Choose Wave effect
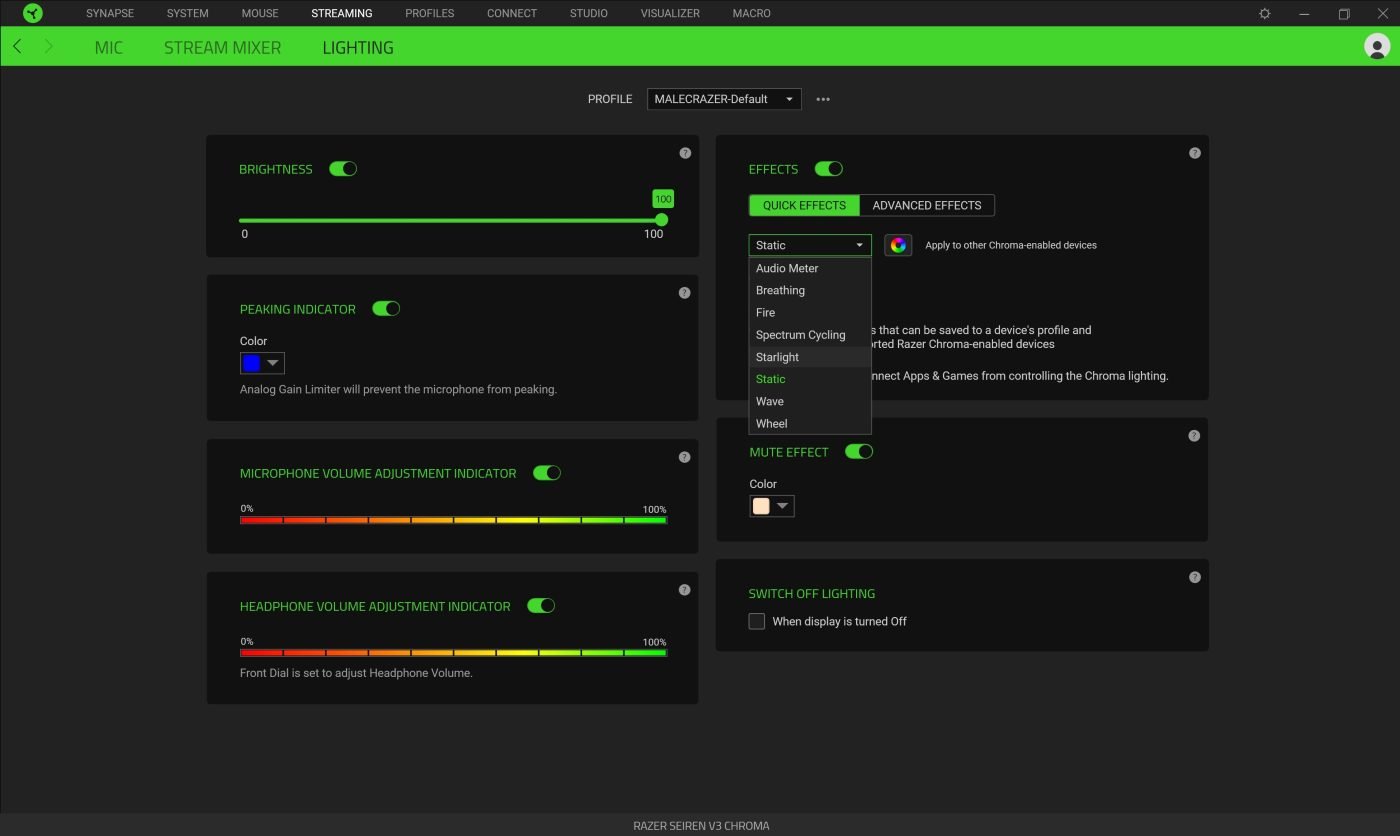 coord(810,401)
